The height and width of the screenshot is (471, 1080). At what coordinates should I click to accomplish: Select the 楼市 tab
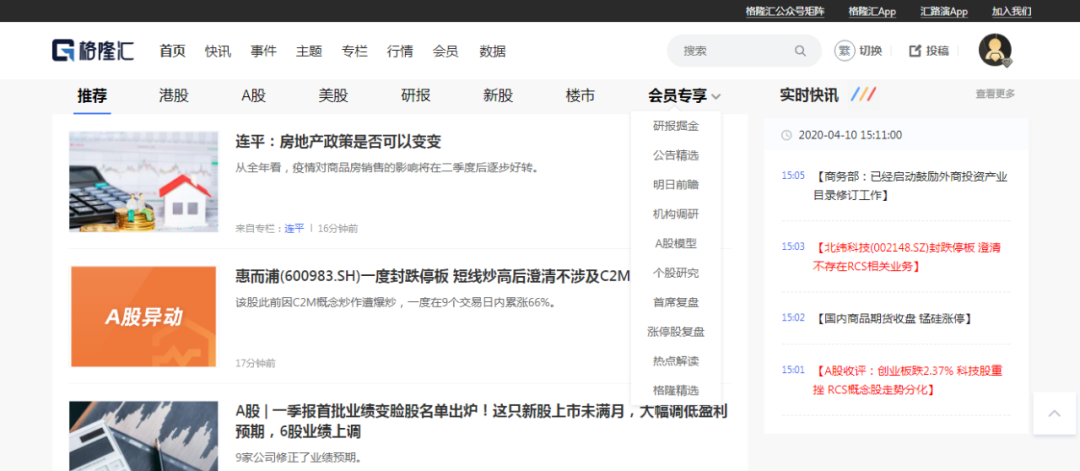580,96
